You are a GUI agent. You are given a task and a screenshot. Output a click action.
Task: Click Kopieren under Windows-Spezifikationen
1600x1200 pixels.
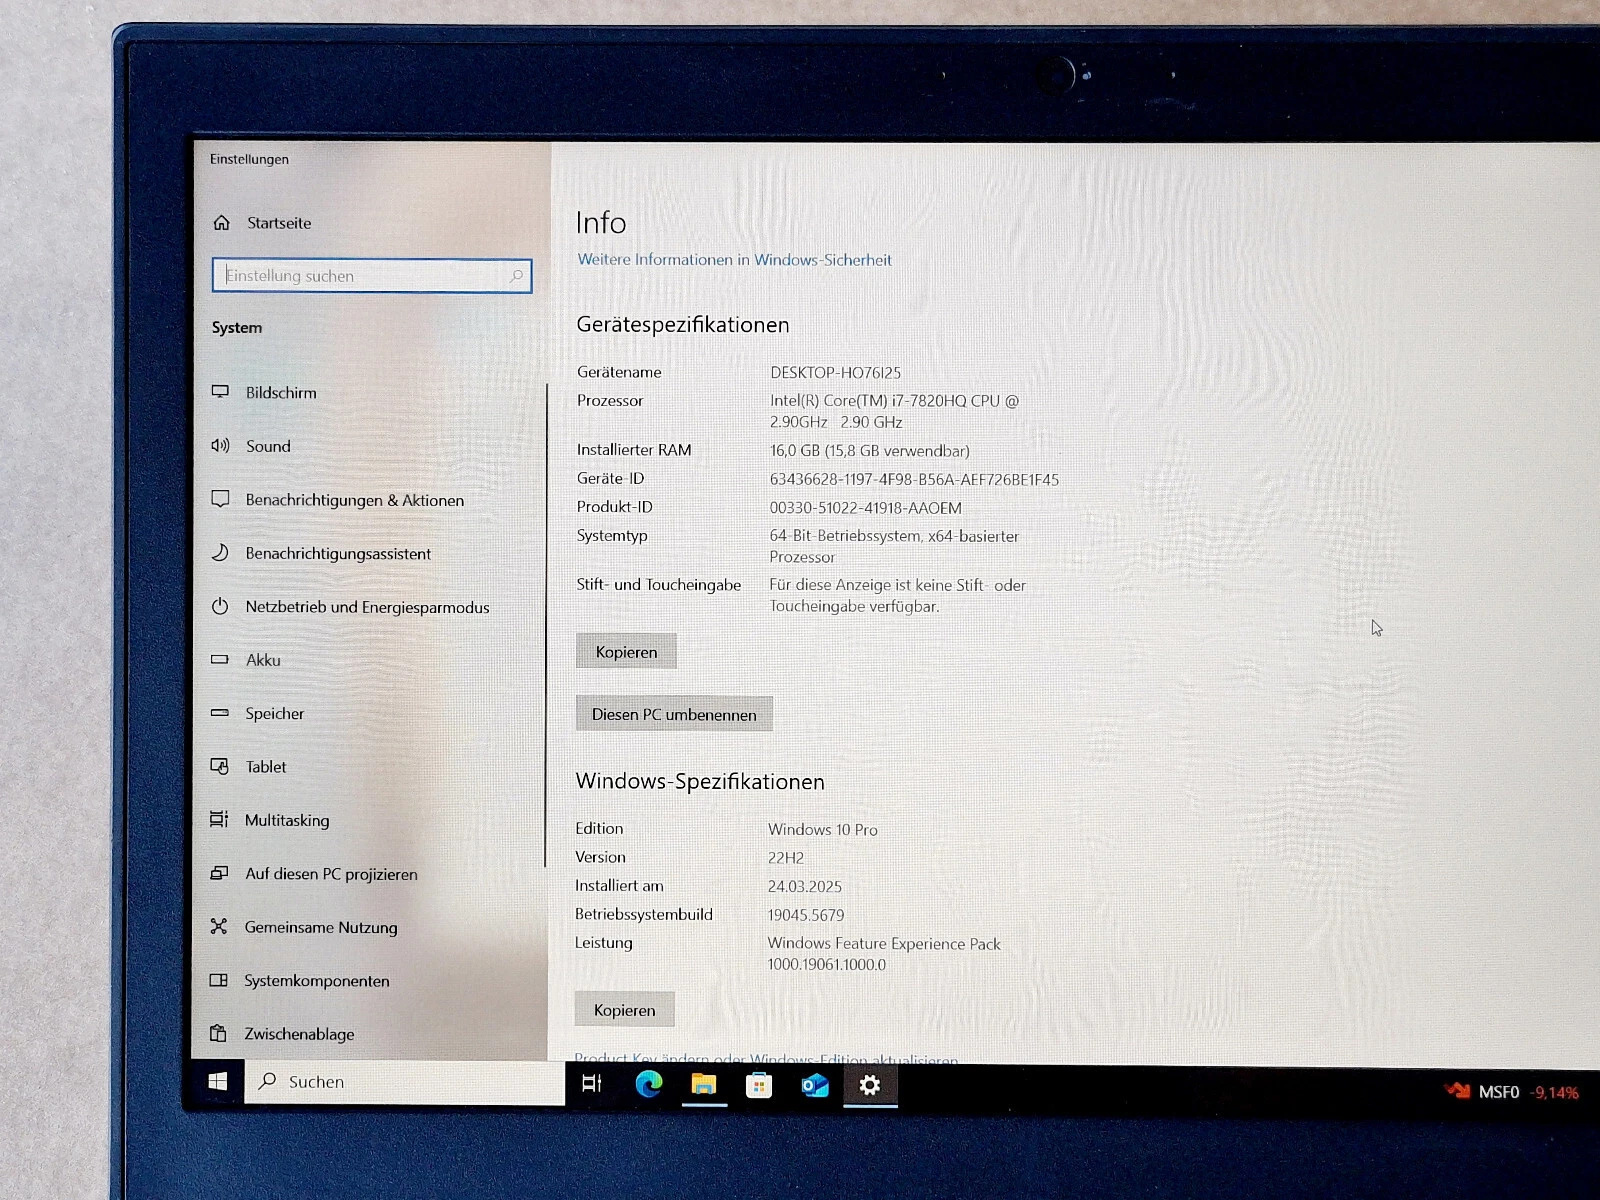pos(625,1010)
